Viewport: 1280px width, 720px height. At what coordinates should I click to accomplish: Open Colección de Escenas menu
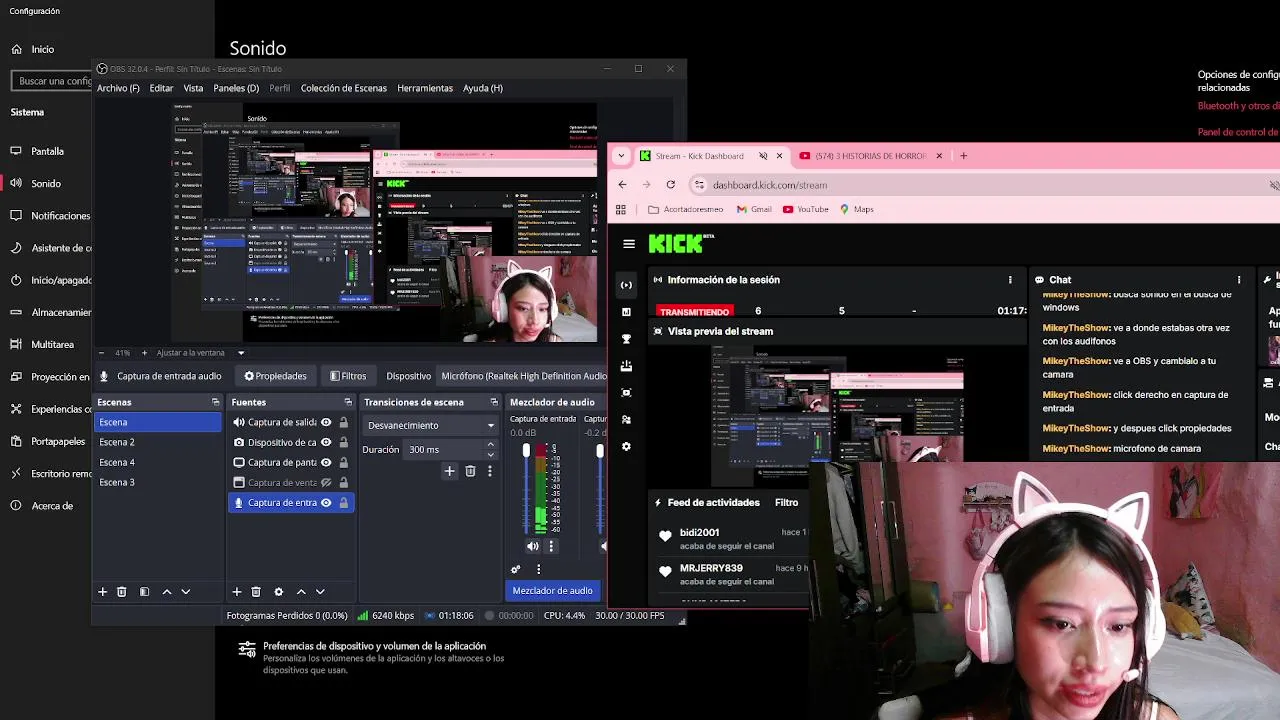coord(343,88)
